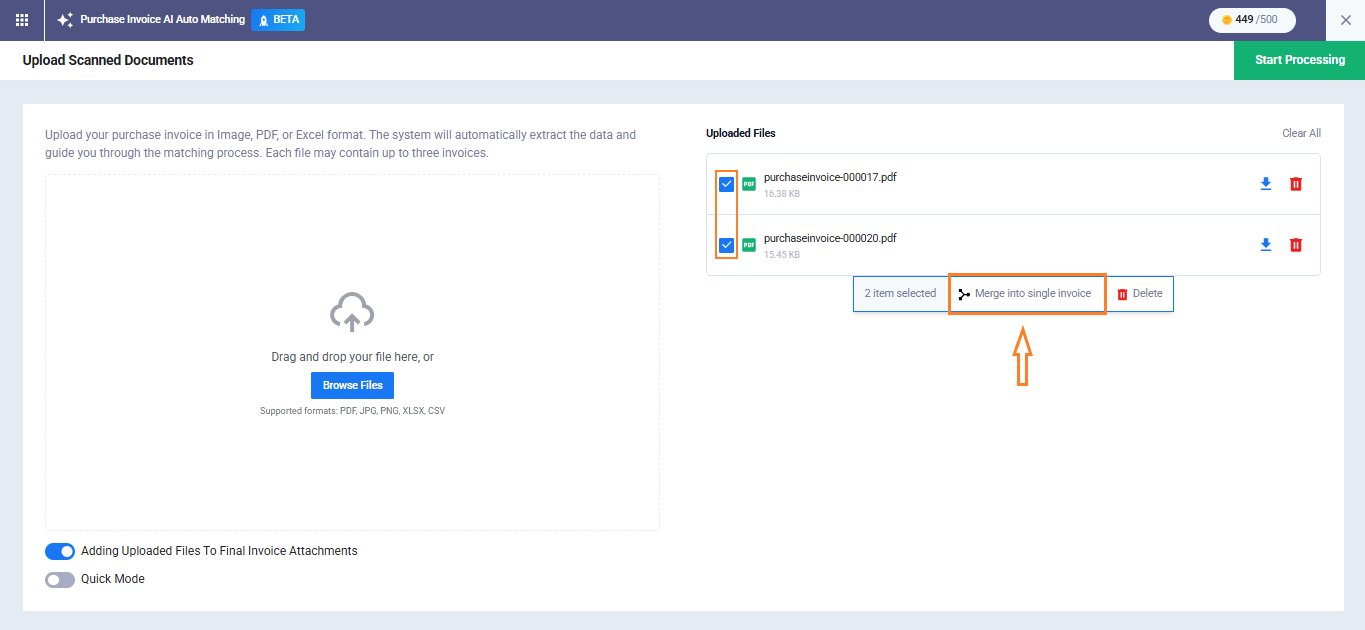Disable Adding Uploaded Files To Final Invoice Attachments

60,551
